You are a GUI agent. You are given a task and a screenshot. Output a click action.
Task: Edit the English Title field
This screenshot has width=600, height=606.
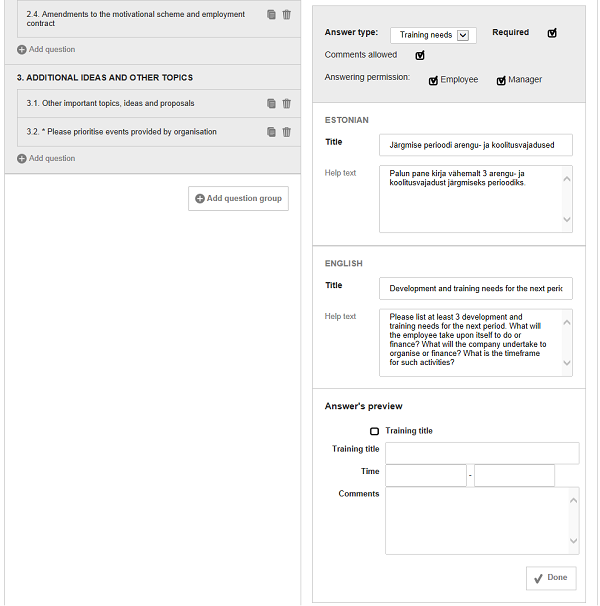[476, 289]
